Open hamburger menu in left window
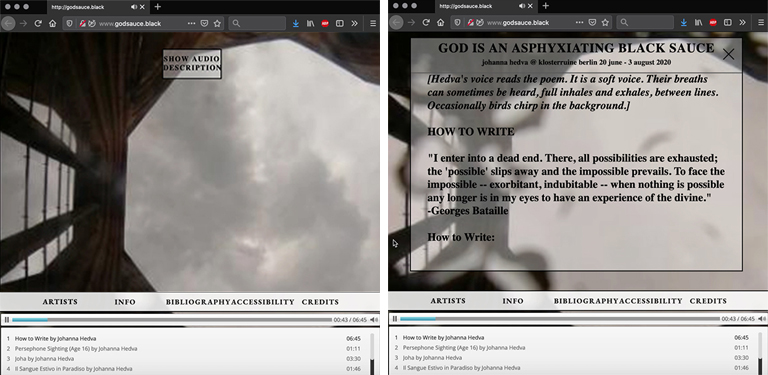The image size is (768, 375). [373, 23]
